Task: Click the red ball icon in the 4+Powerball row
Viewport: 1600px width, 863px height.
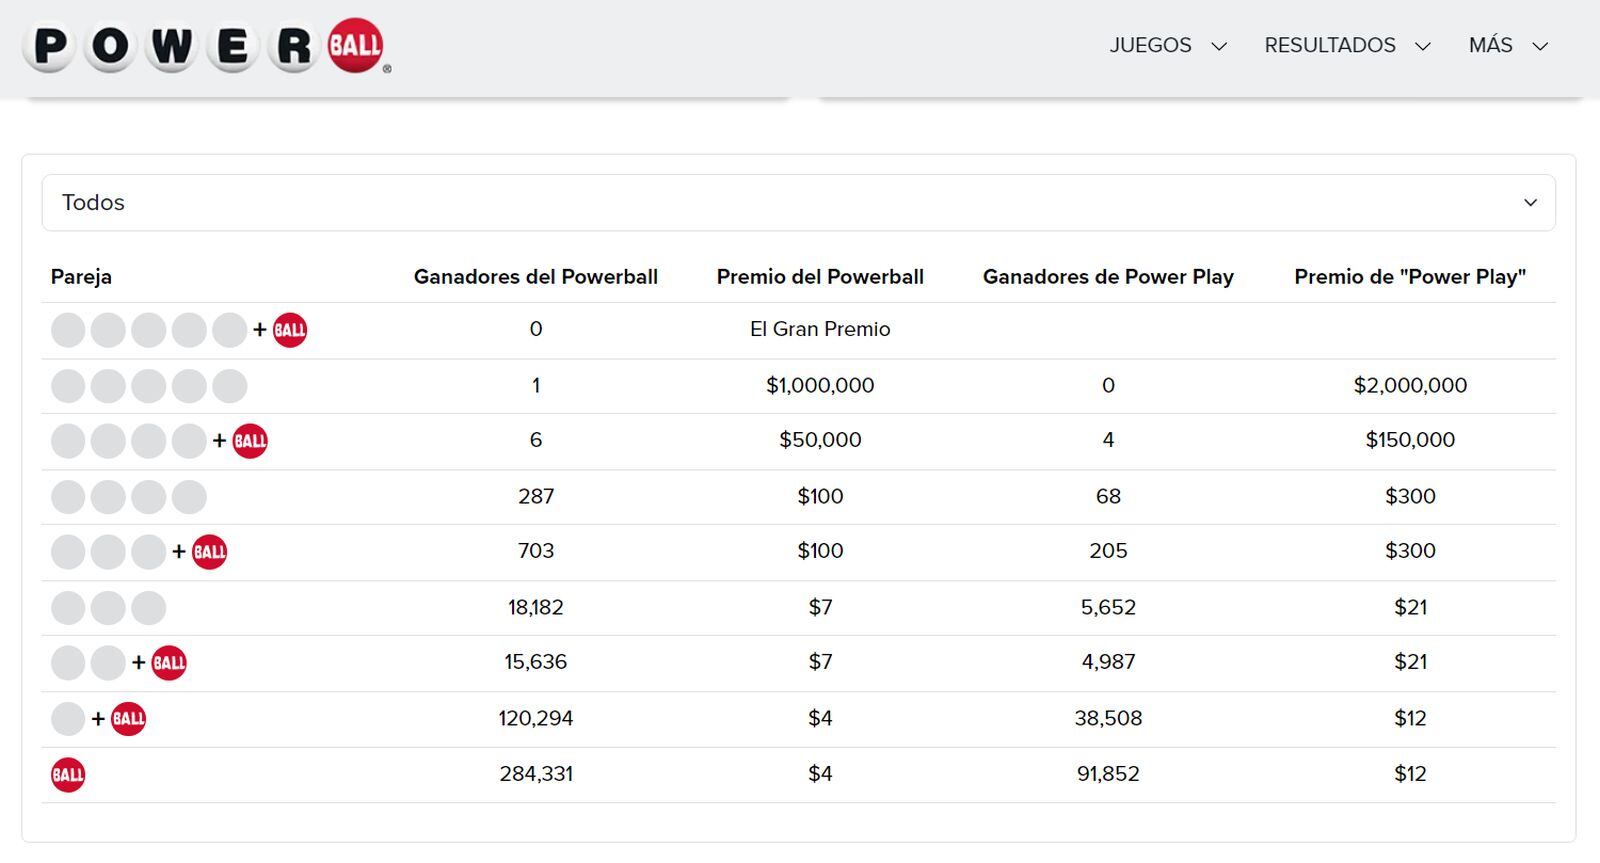Action: pyautogui.click(x=249, y=440)
